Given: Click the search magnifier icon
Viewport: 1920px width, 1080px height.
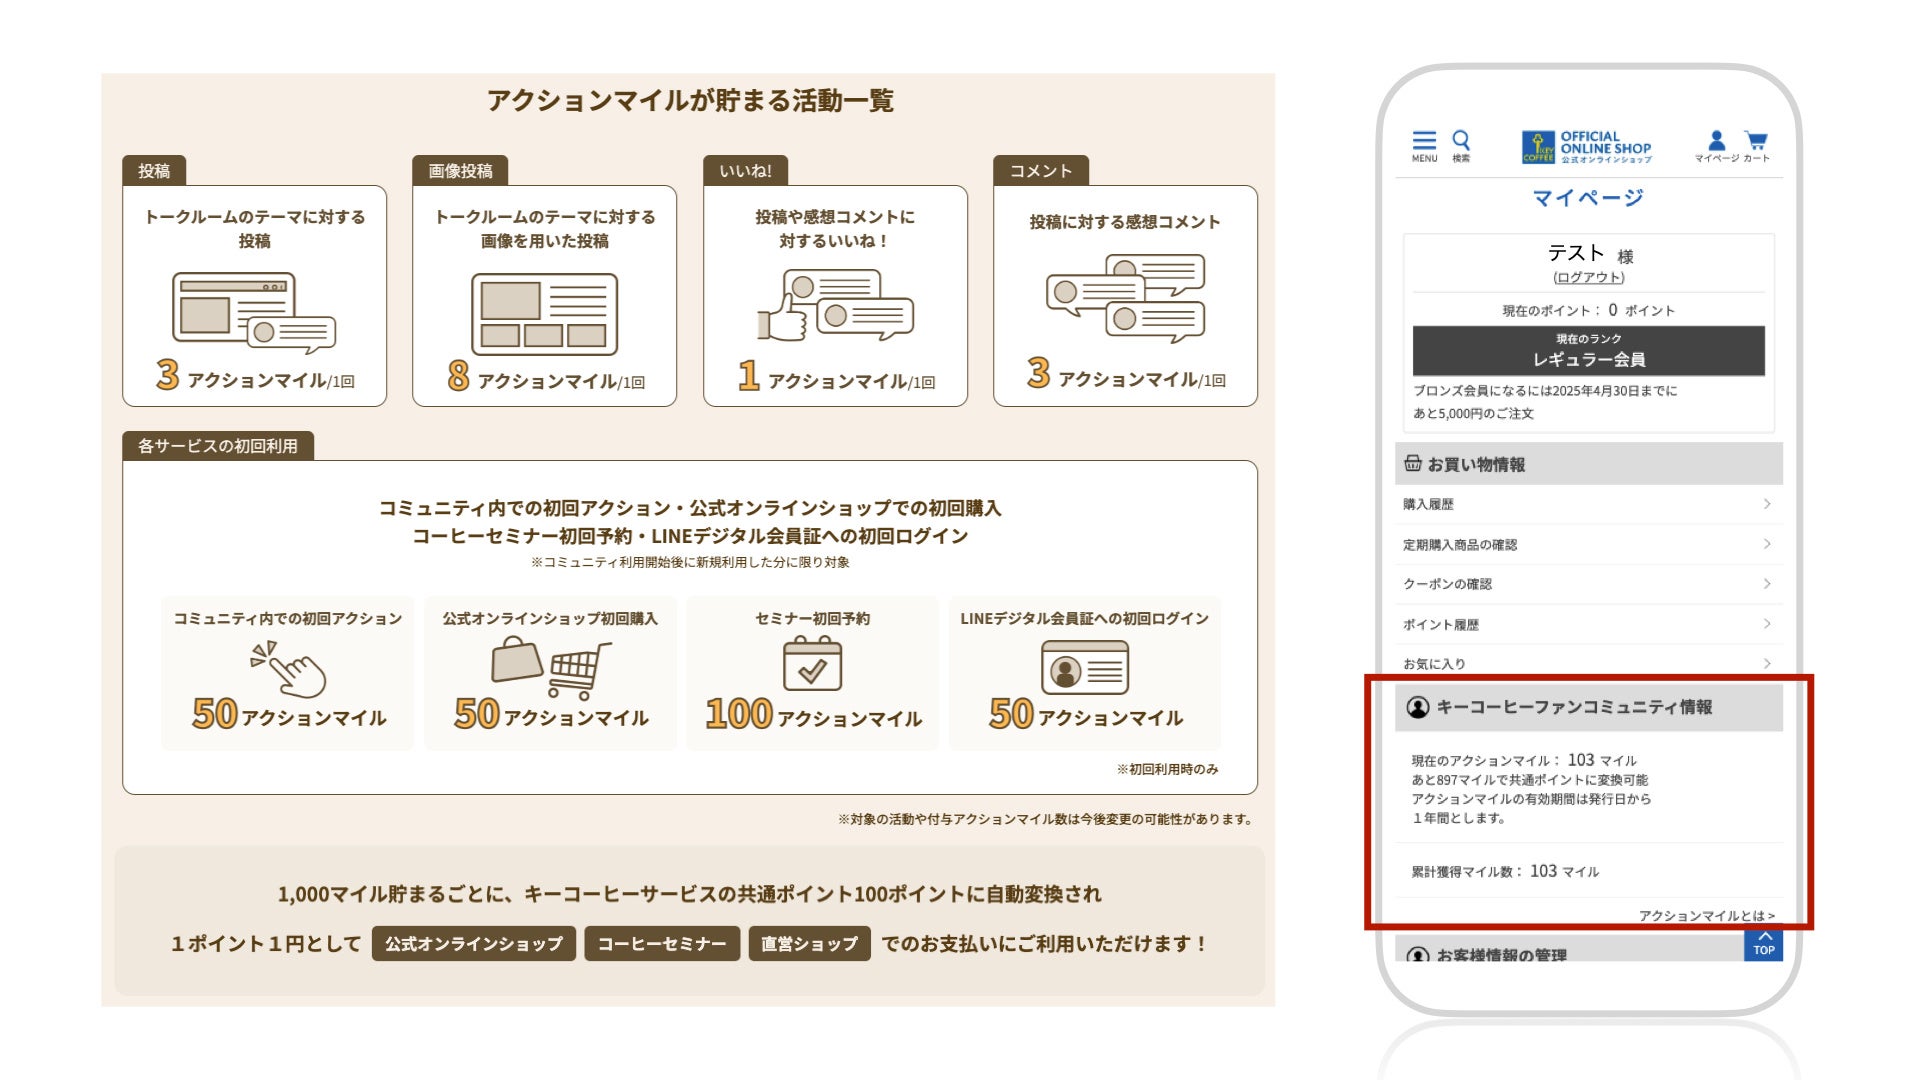Looking at the screenshot, I should click(x=1461, y=140).
